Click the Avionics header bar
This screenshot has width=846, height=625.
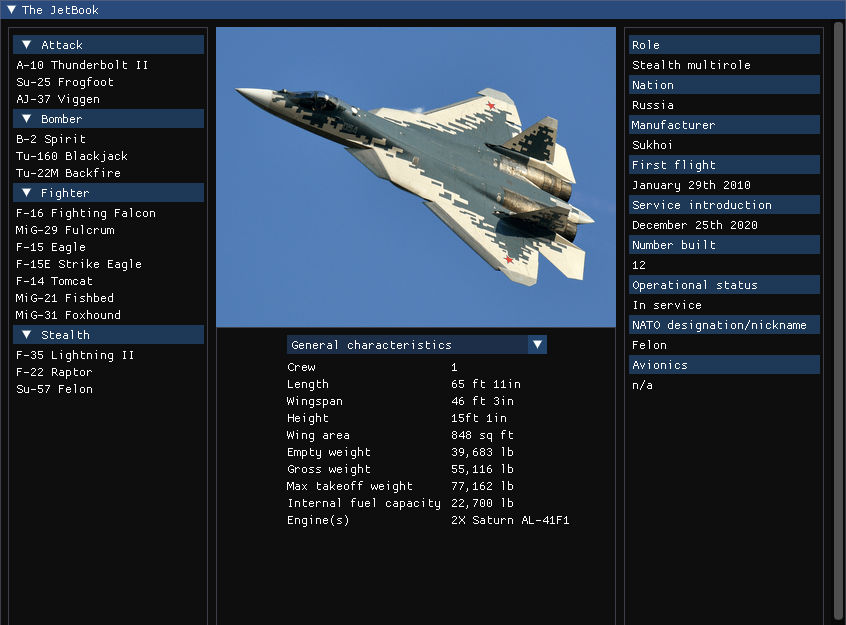pyautogui.click(x=724, y=364)
